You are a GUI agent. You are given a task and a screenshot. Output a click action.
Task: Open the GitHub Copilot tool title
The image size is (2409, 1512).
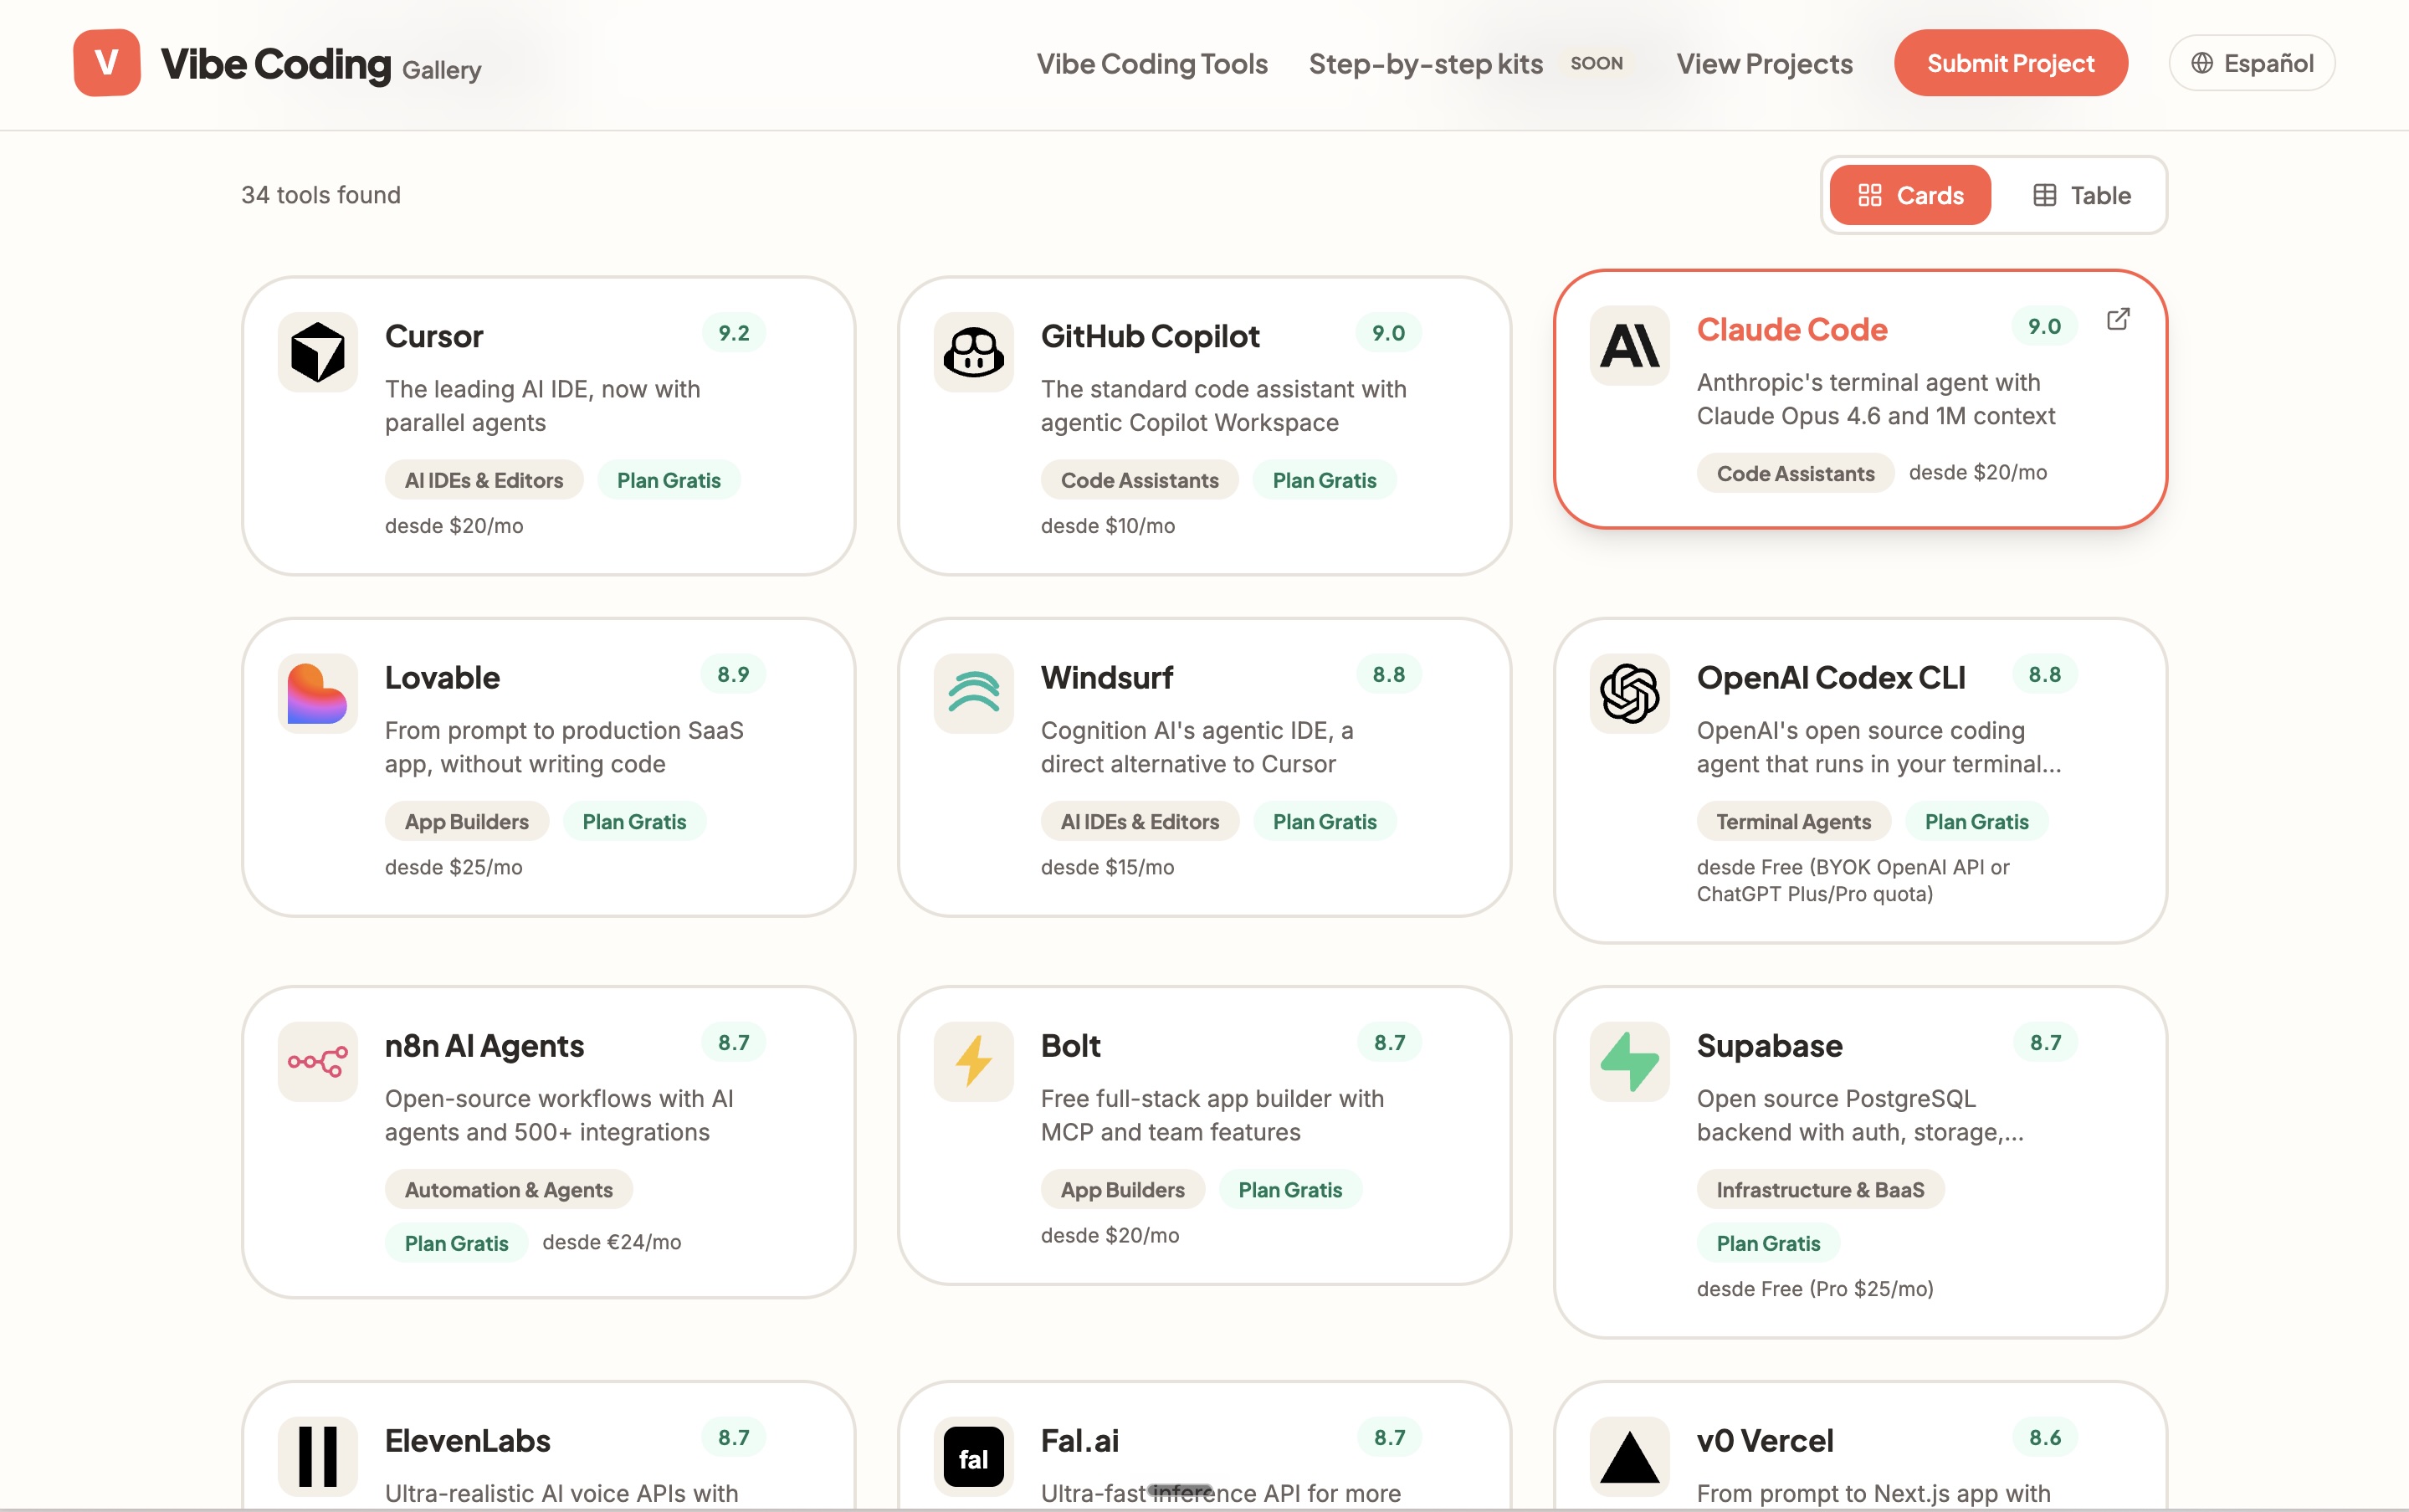coord(1150,336)
